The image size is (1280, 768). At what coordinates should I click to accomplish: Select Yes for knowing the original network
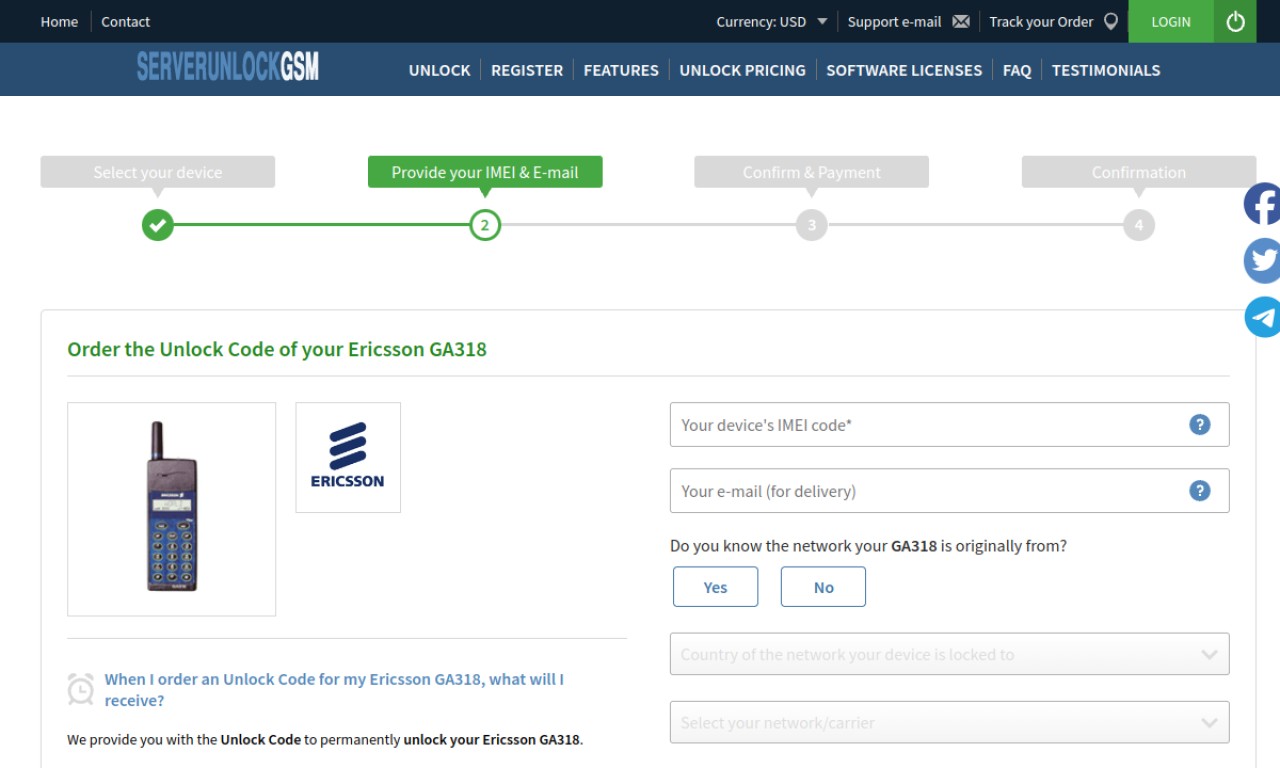pos(715,587)
